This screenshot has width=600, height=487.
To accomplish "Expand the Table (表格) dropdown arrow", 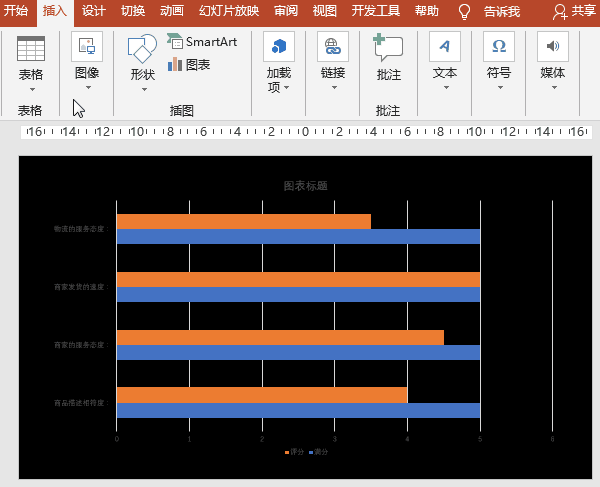I will point(32,90).
